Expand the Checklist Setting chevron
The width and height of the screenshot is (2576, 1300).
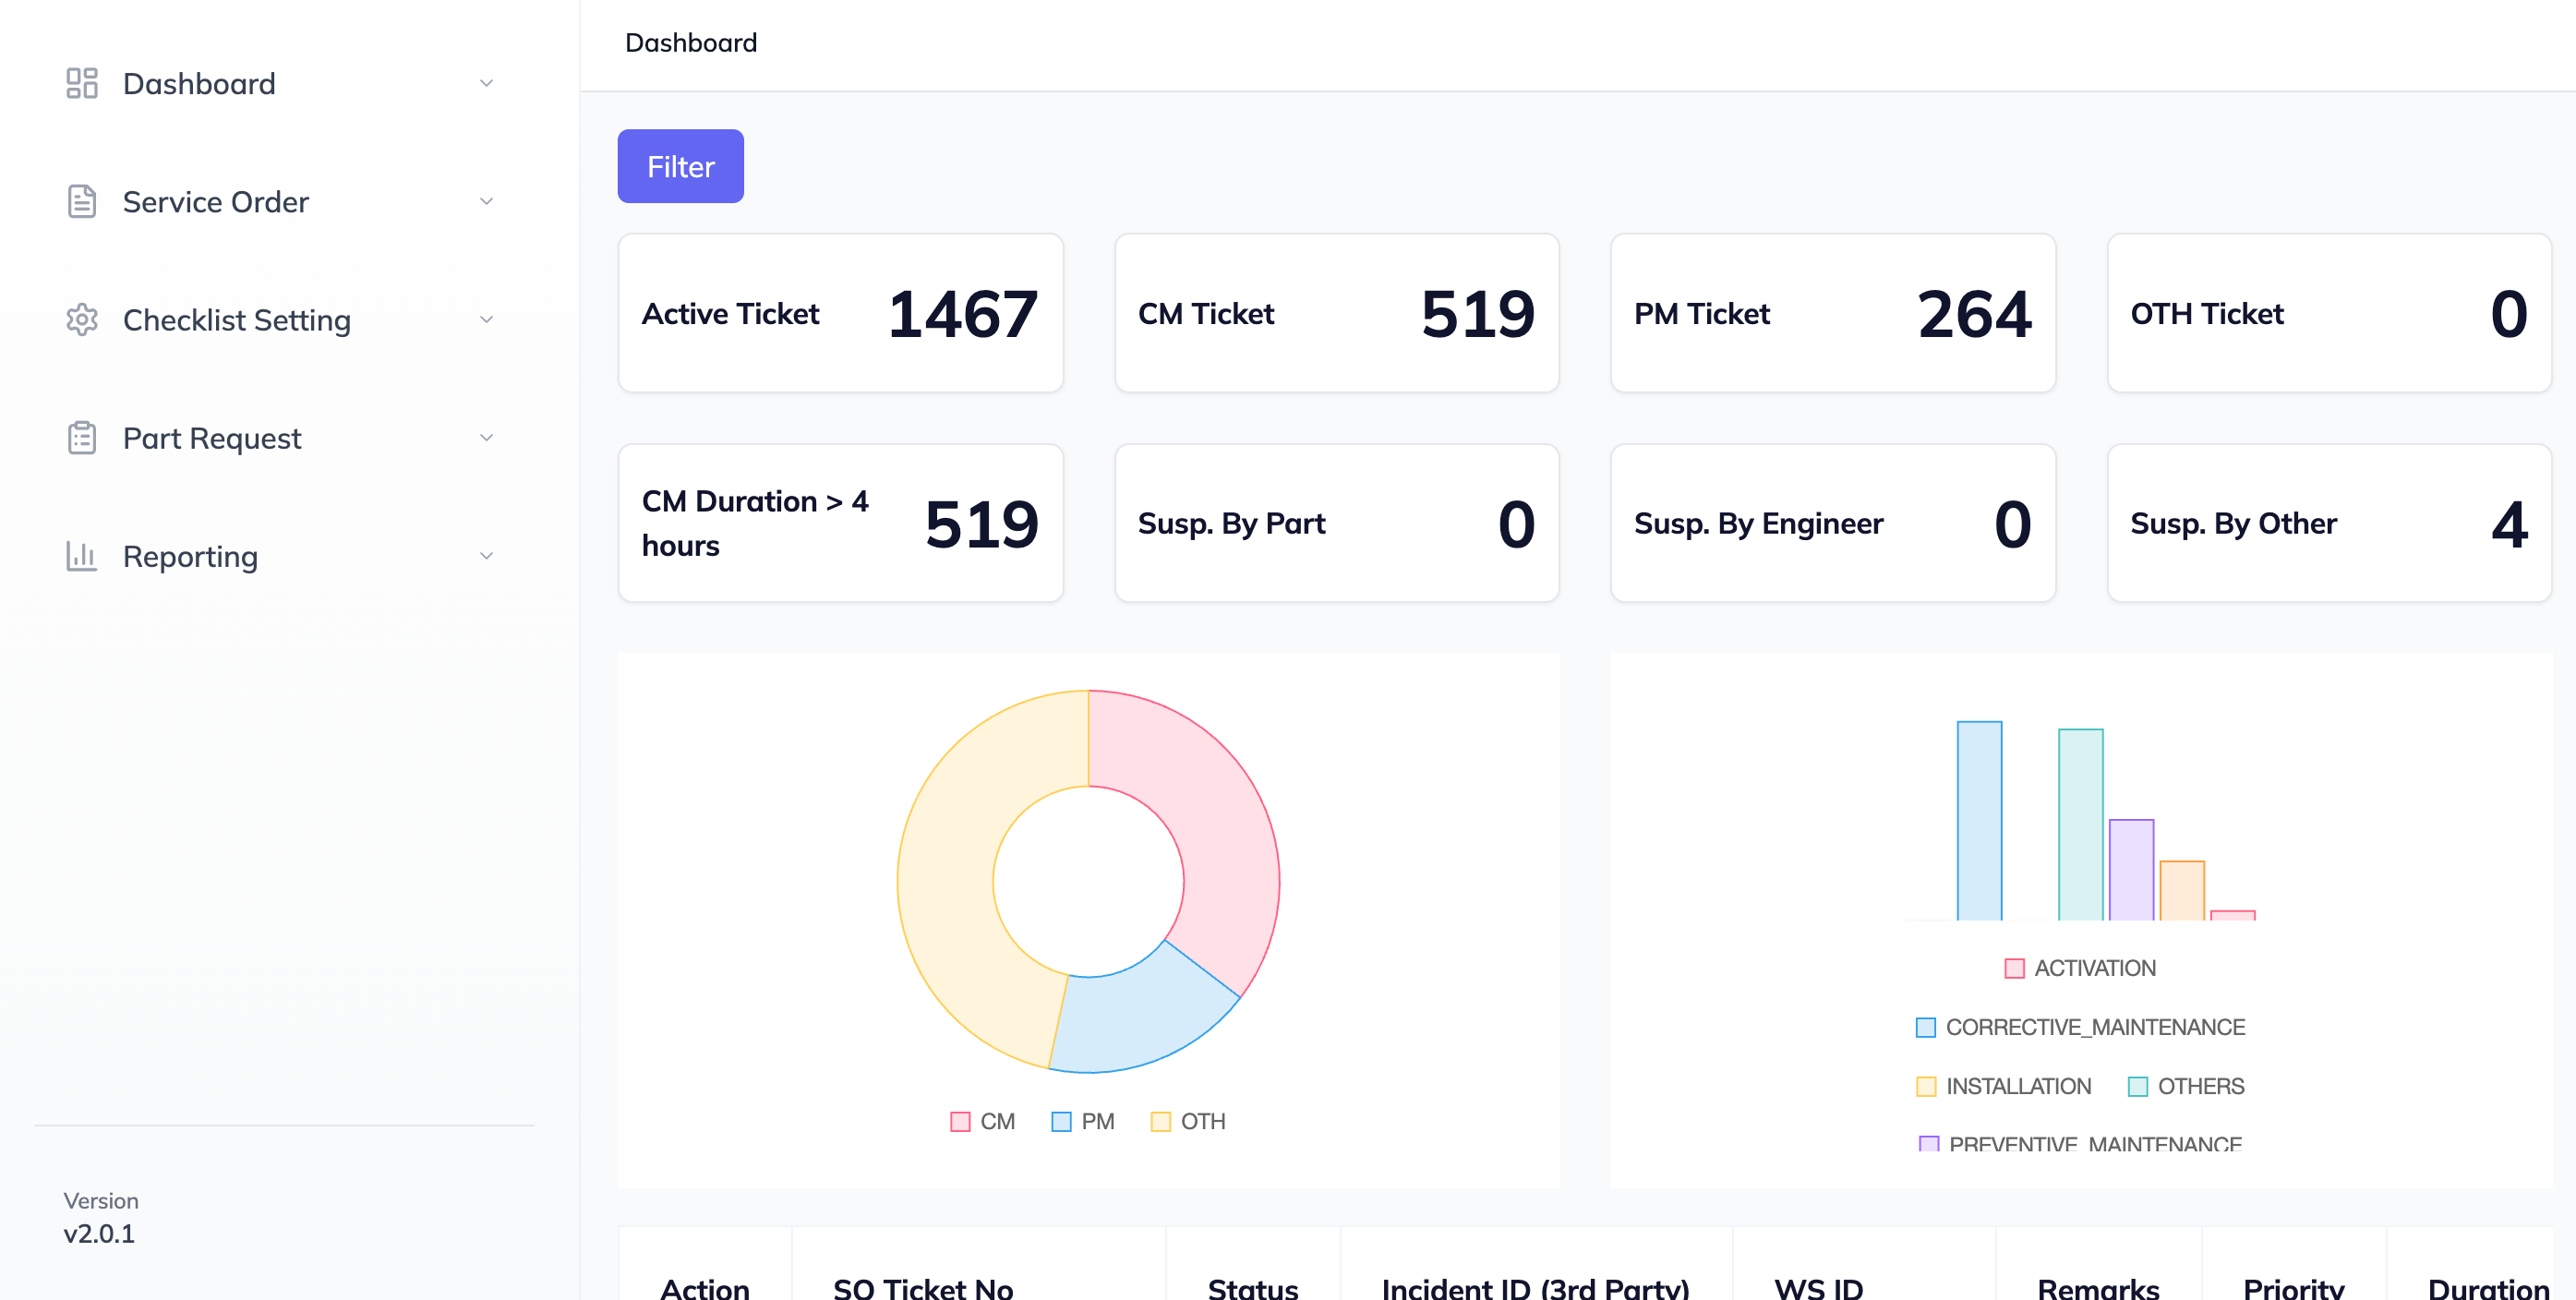[486, 319]
